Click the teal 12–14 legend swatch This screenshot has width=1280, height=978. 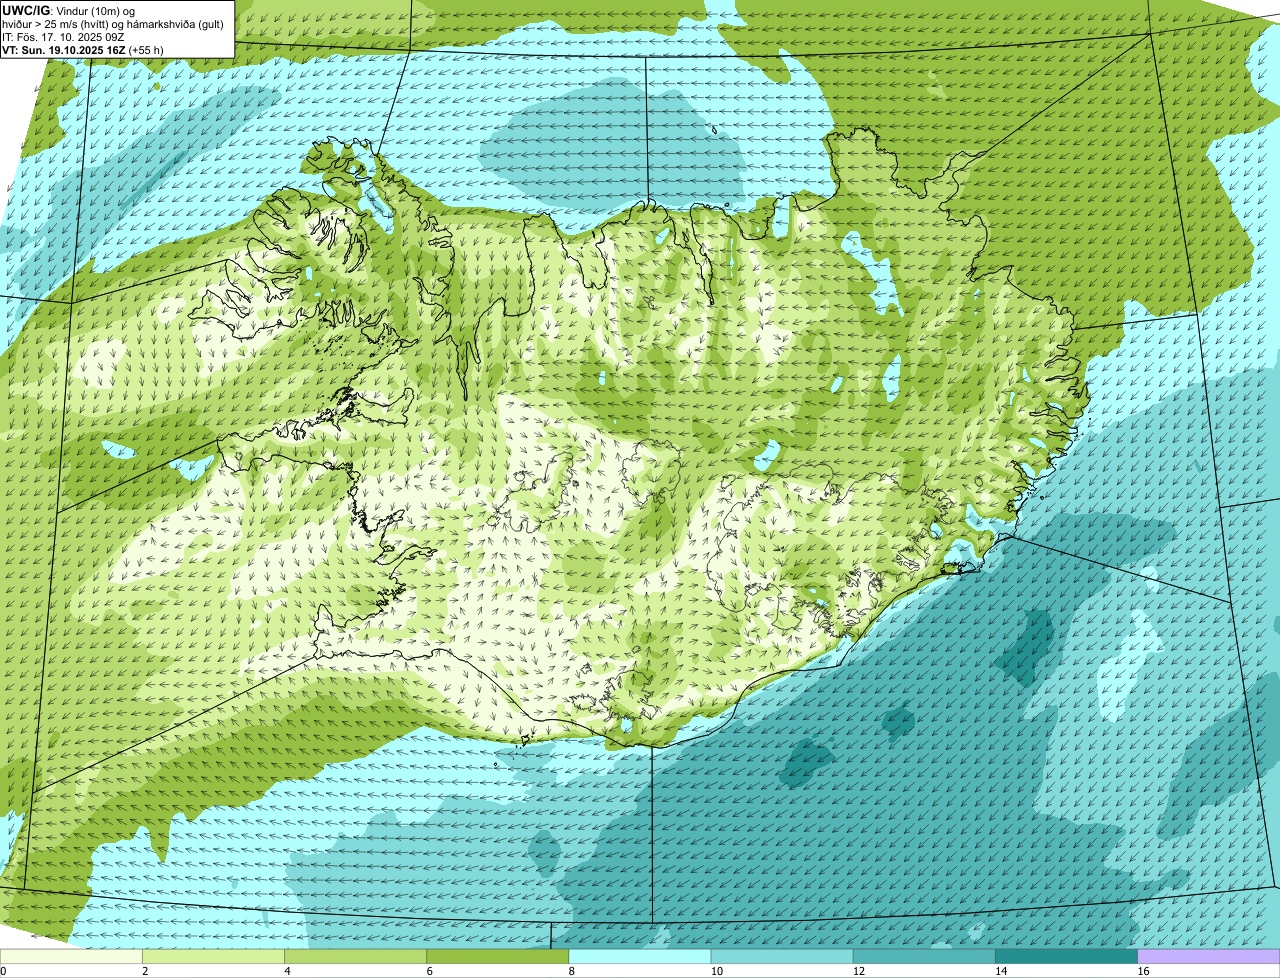pyautogui.click(x=924, y=956)
